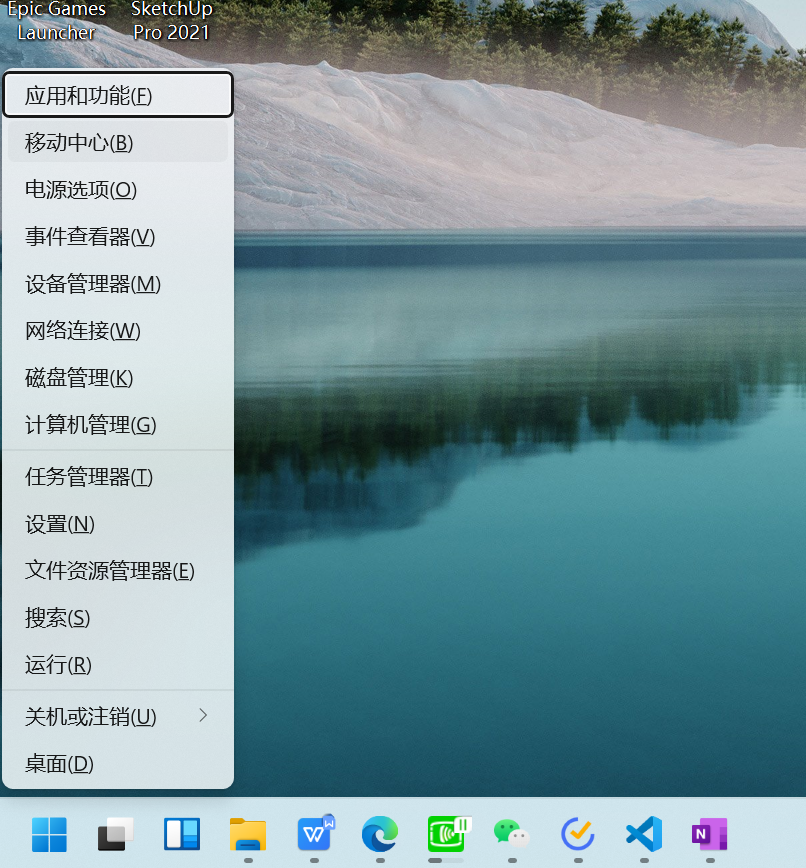Open Microsoft Edge browser
The image size is (806, 868).
(x=380, y=834)
